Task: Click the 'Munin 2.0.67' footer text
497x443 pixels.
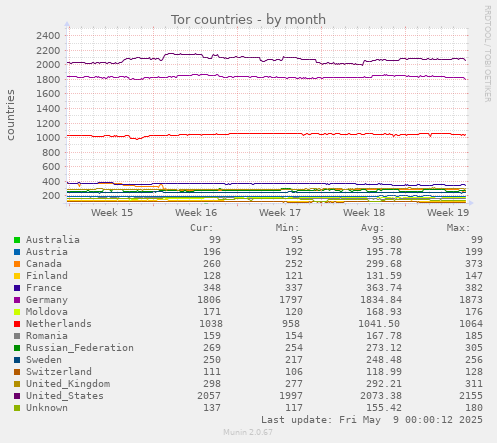Action: [248, 432]
